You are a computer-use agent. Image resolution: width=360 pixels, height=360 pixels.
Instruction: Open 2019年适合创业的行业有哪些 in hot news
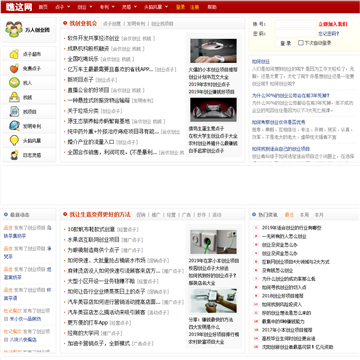click(291, 228)
